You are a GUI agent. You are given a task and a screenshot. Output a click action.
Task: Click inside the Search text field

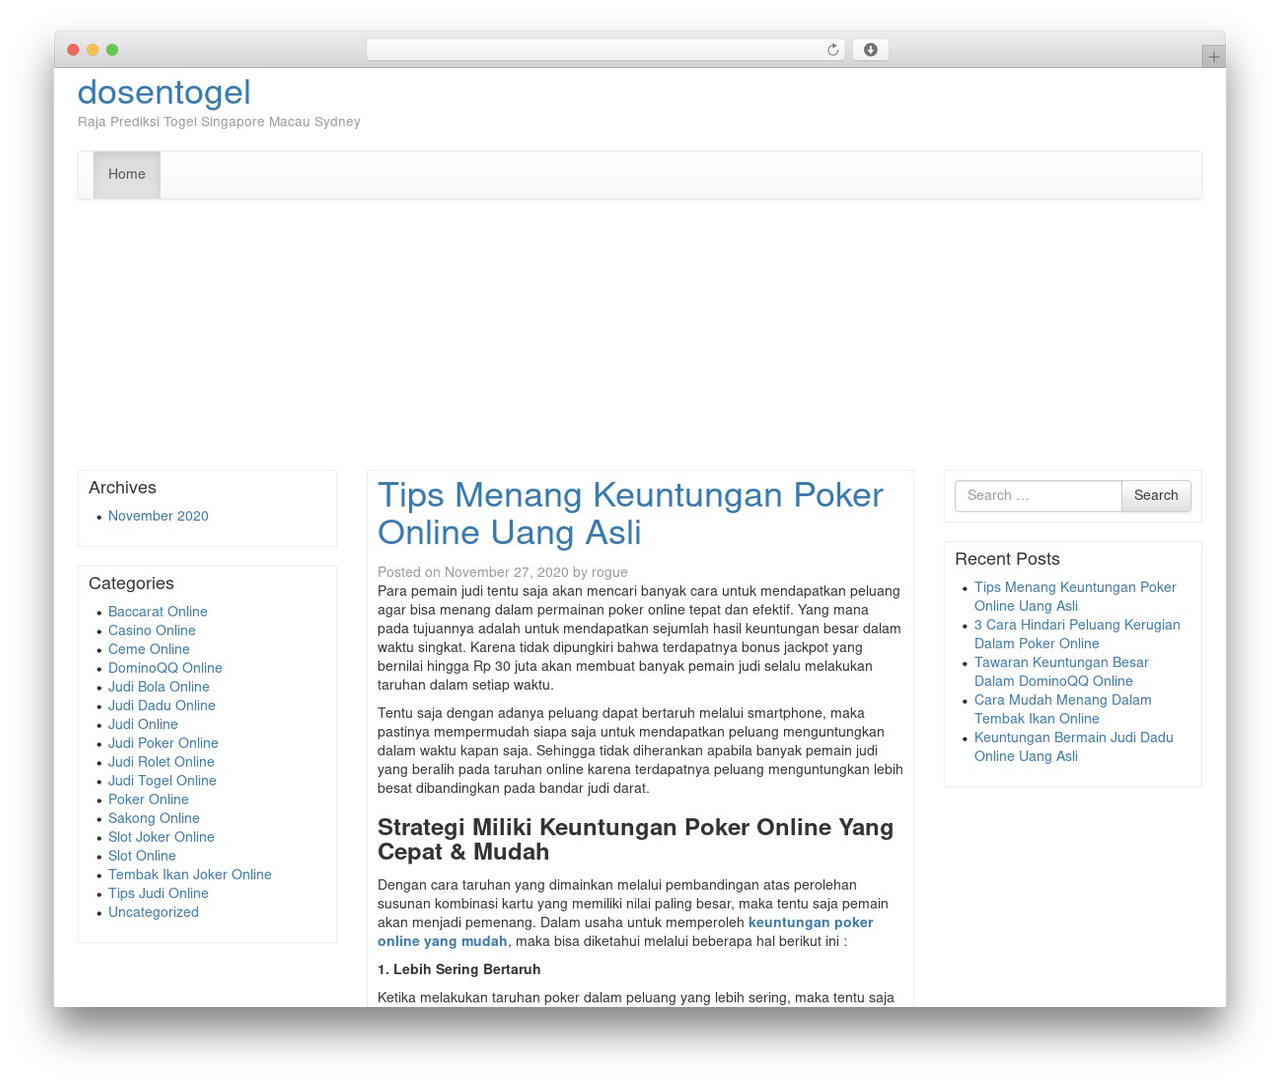[x=1038, y=496]
